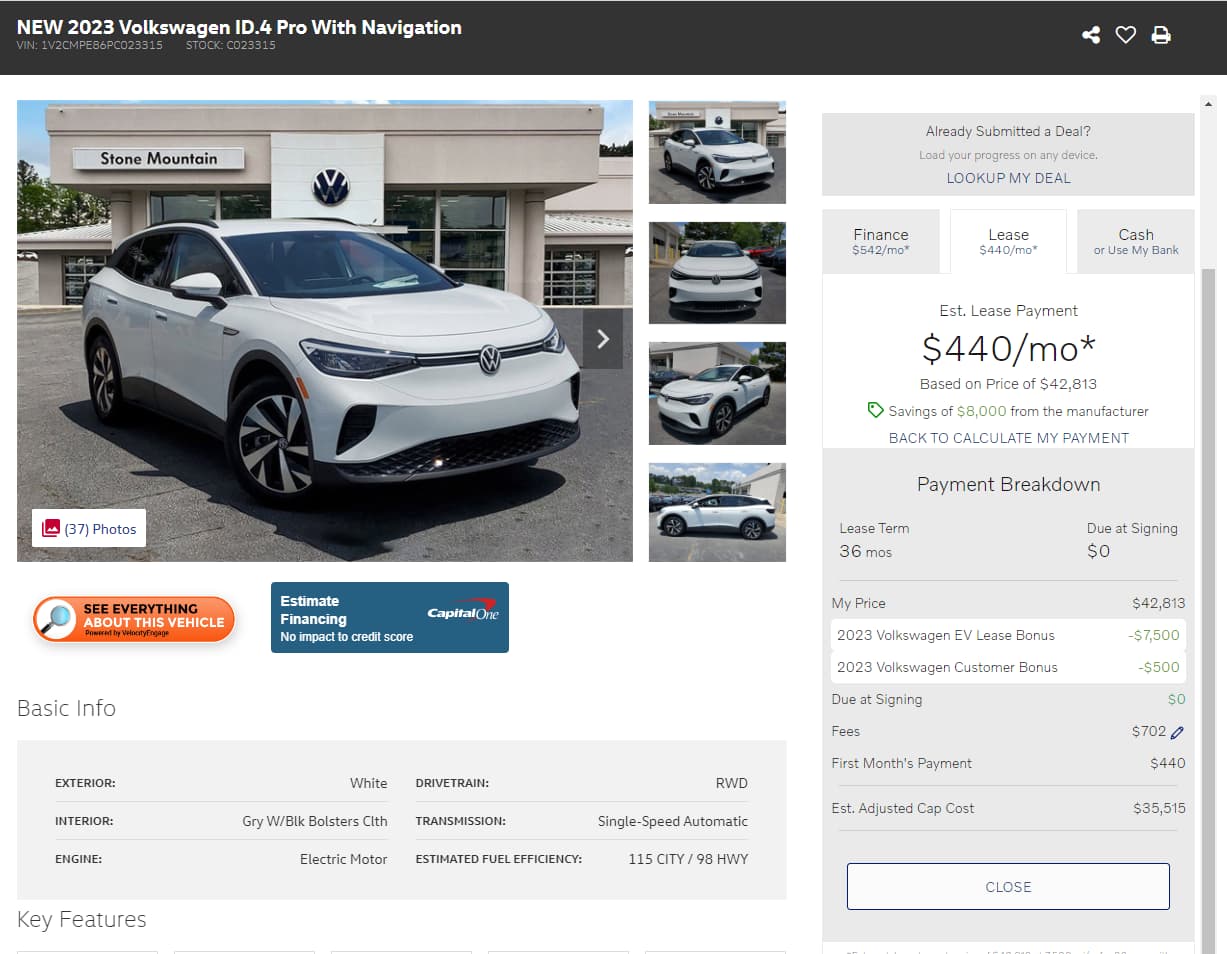
Task: Click LOOKUP MY DEAL link
Action: (1009, 178)
